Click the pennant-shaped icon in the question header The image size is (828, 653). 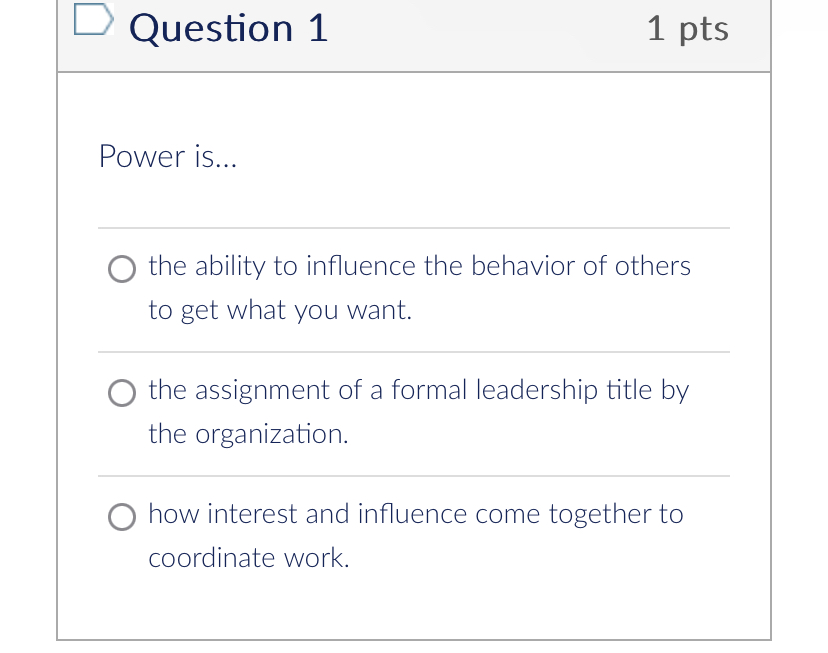(93, 18)
